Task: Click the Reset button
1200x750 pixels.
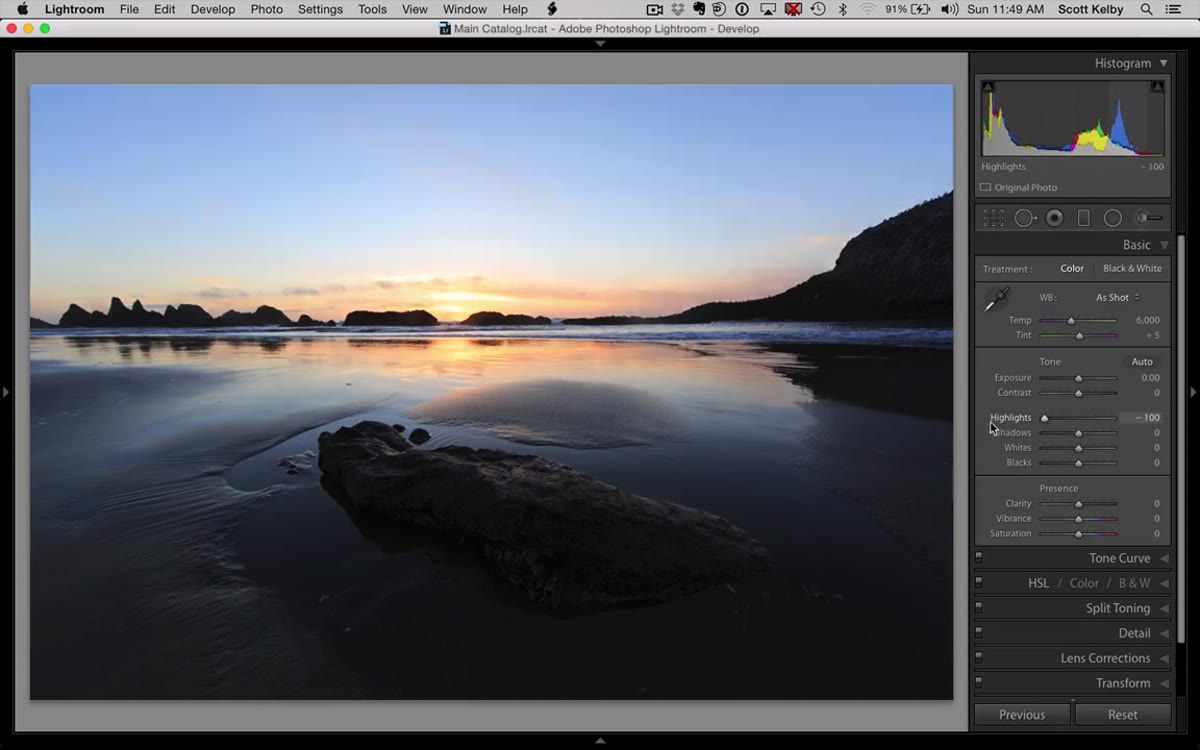Action: (1123, 714)
